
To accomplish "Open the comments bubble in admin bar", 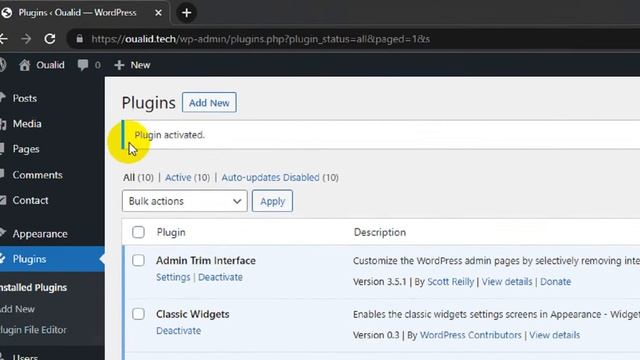I will [89, 65].
